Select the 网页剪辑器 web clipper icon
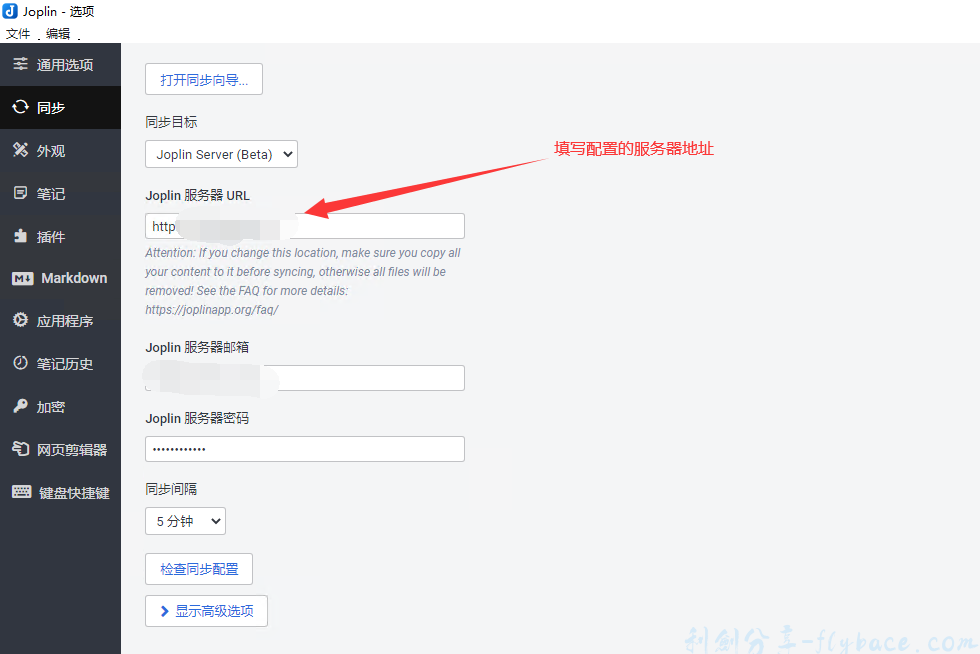980x654 pixels. click(x=60, y=449)
